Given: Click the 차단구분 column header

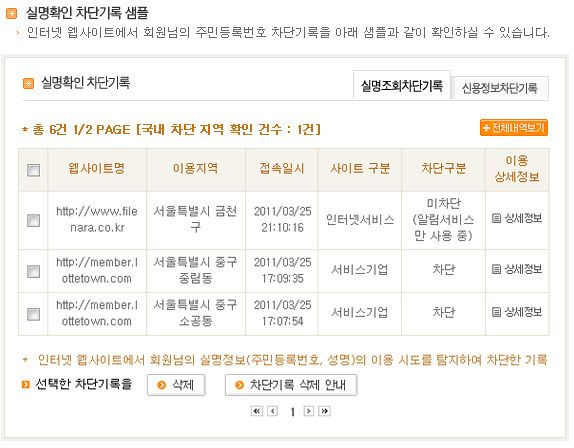Looking at the screenshot, I should (x=443, y=169).
